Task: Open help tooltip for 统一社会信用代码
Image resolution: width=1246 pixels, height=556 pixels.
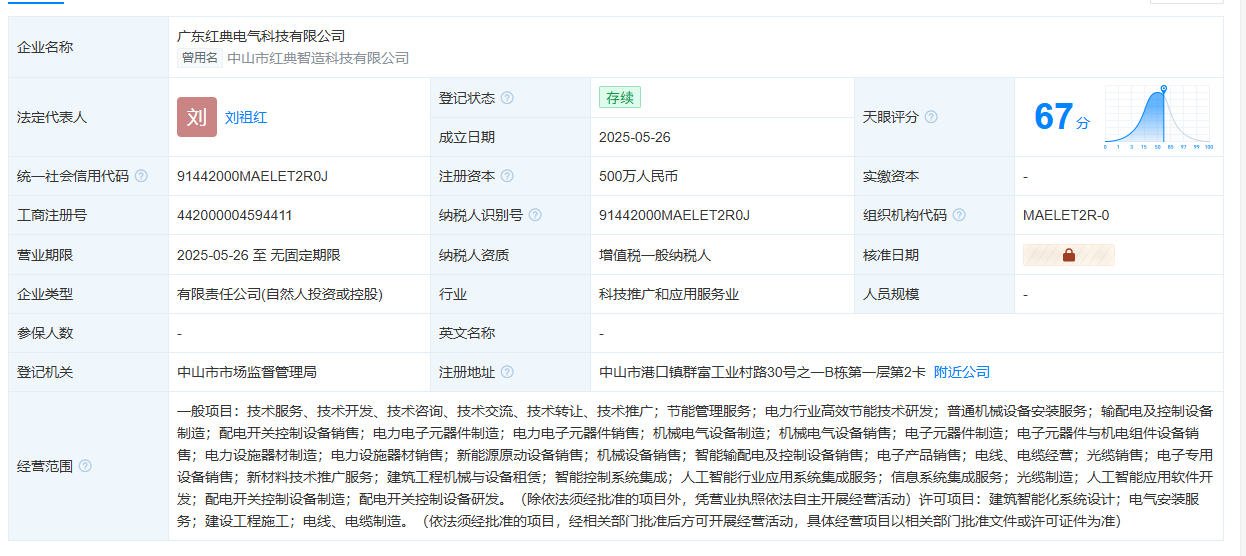Action: click(x=141, y=176)
